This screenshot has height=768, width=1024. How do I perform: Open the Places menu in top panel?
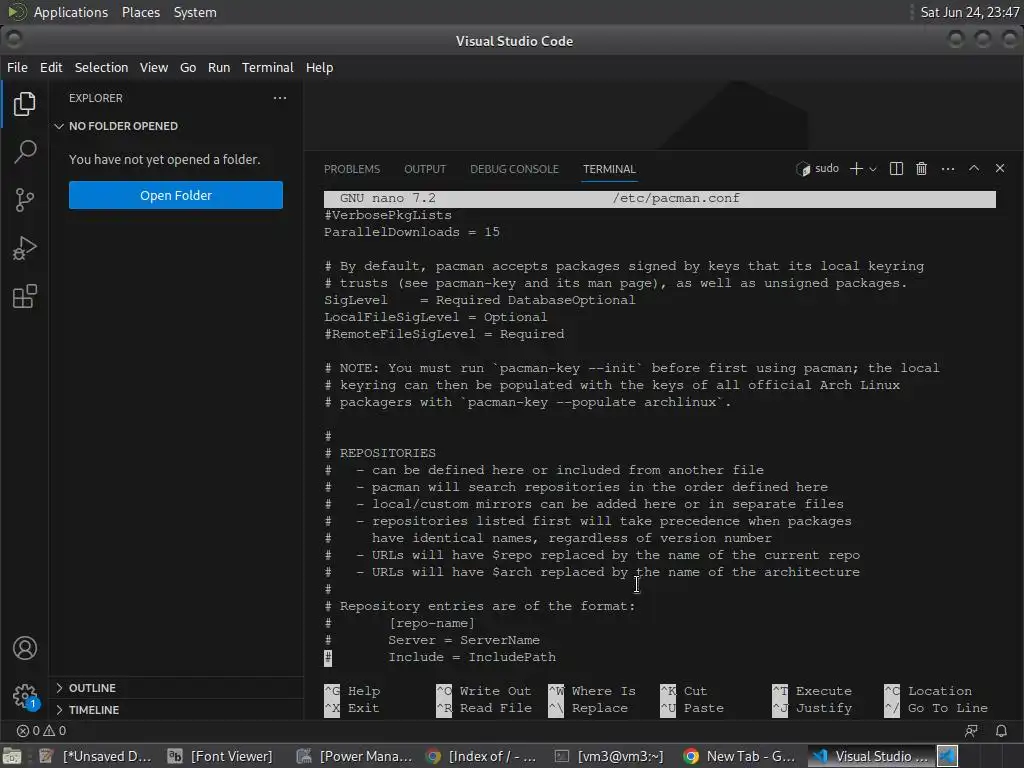tap(141, 12)
